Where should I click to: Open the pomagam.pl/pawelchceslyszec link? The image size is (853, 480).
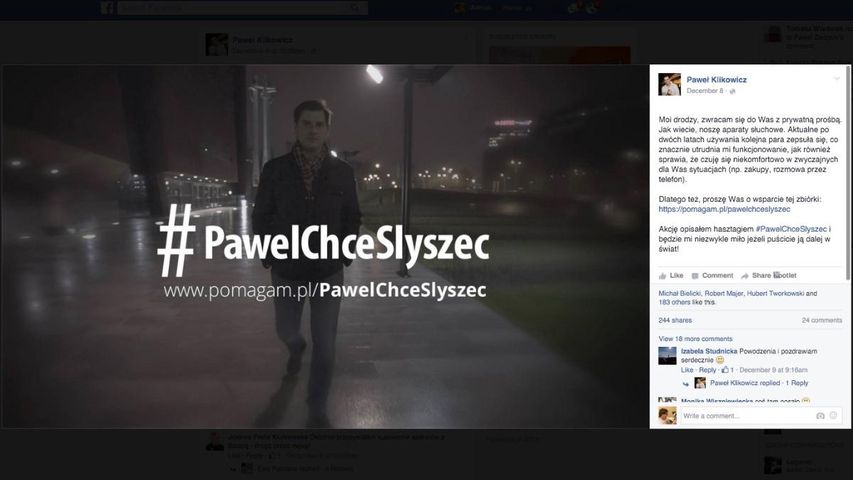click(724, 209)
